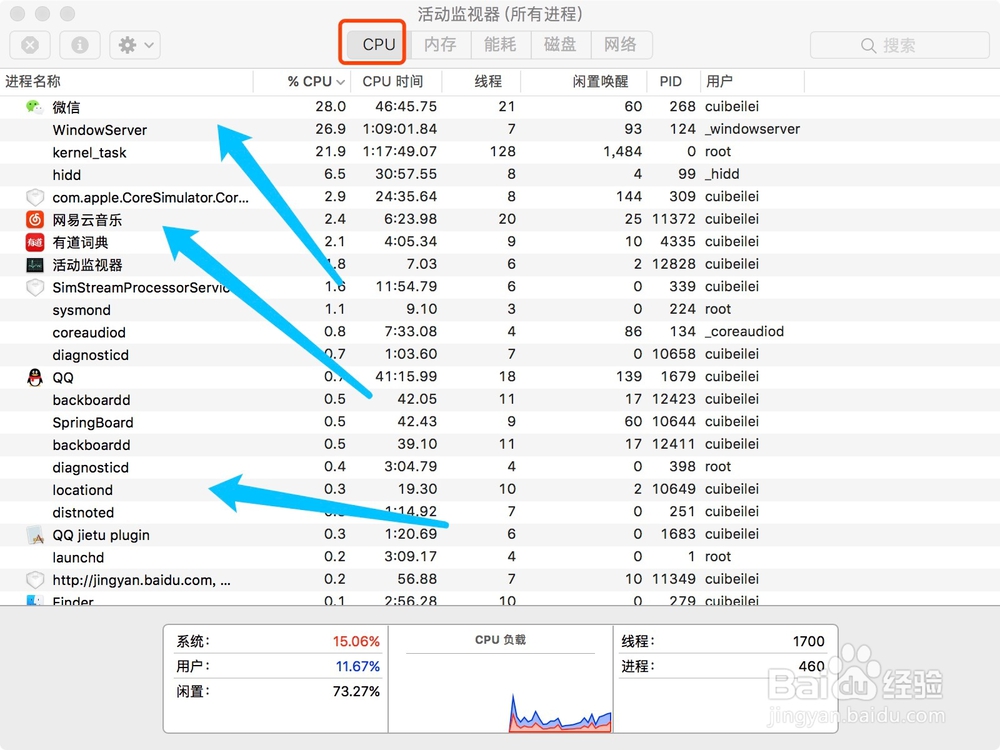Open the process info inspector icon
The height and width of the screenshot is (750, 1000).
pyautogui.click(x=80, y=45)
